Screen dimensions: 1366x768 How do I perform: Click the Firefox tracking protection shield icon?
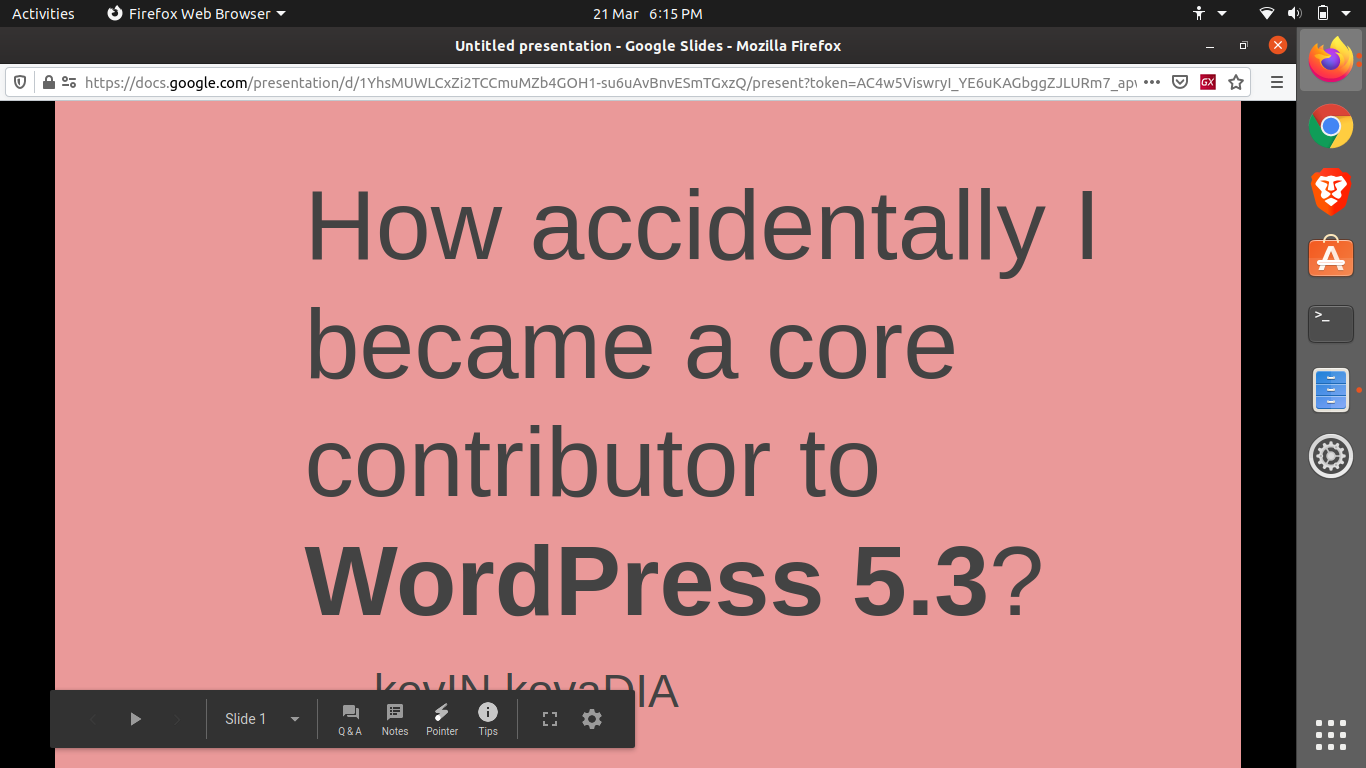(20, 82)
